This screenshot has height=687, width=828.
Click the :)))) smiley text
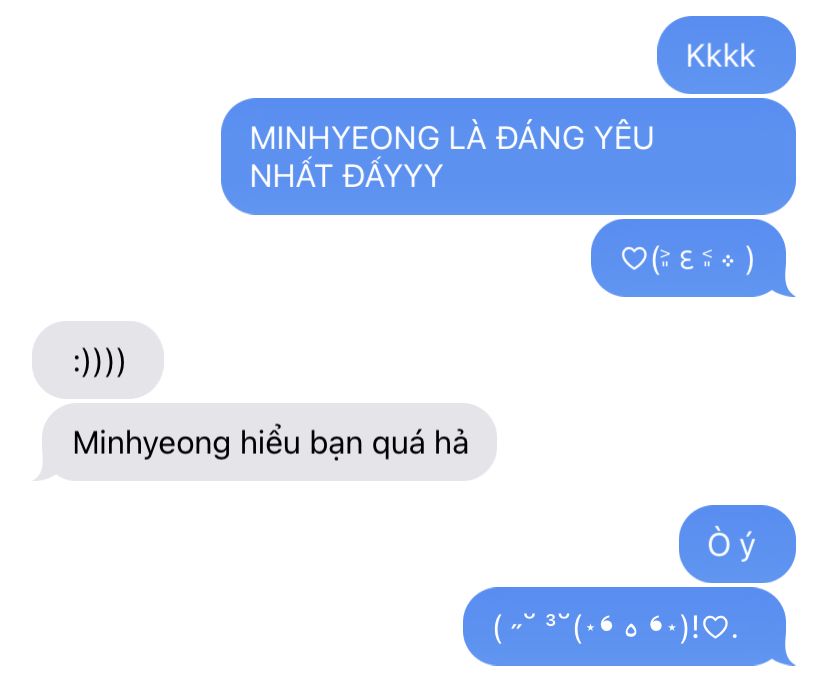pos(99,362)
